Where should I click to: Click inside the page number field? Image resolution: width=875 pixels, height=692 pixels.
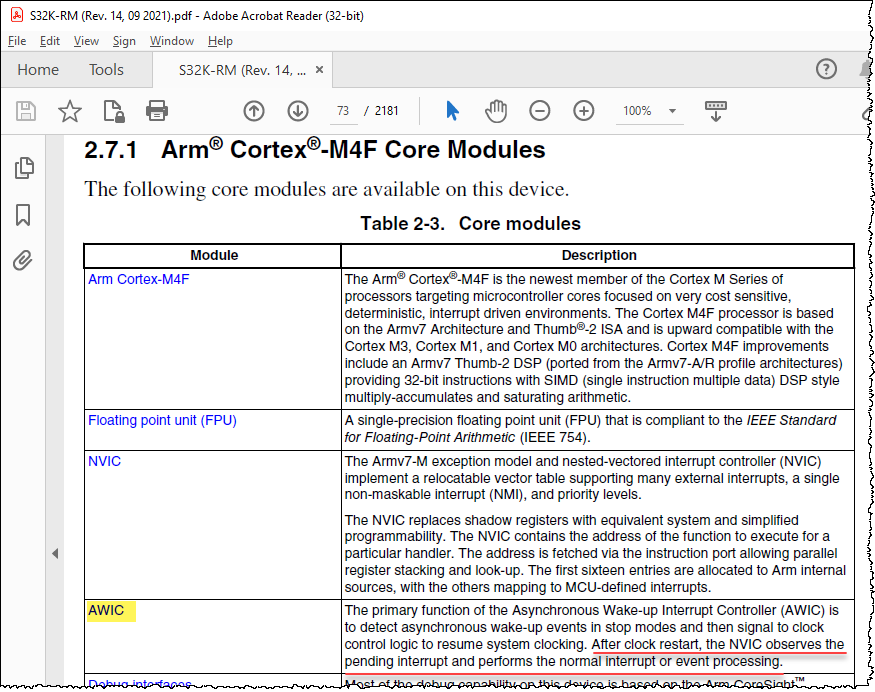pyautogui.click(x=343, y=111)
